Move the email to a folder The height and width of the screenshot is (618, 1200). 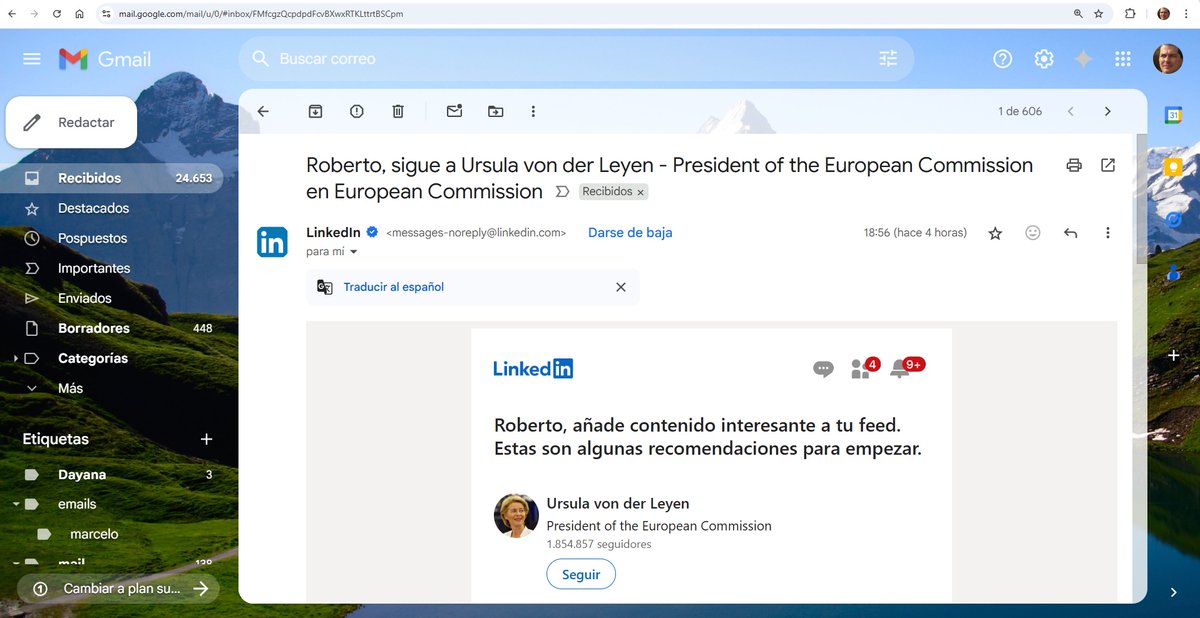click(495, 111)
